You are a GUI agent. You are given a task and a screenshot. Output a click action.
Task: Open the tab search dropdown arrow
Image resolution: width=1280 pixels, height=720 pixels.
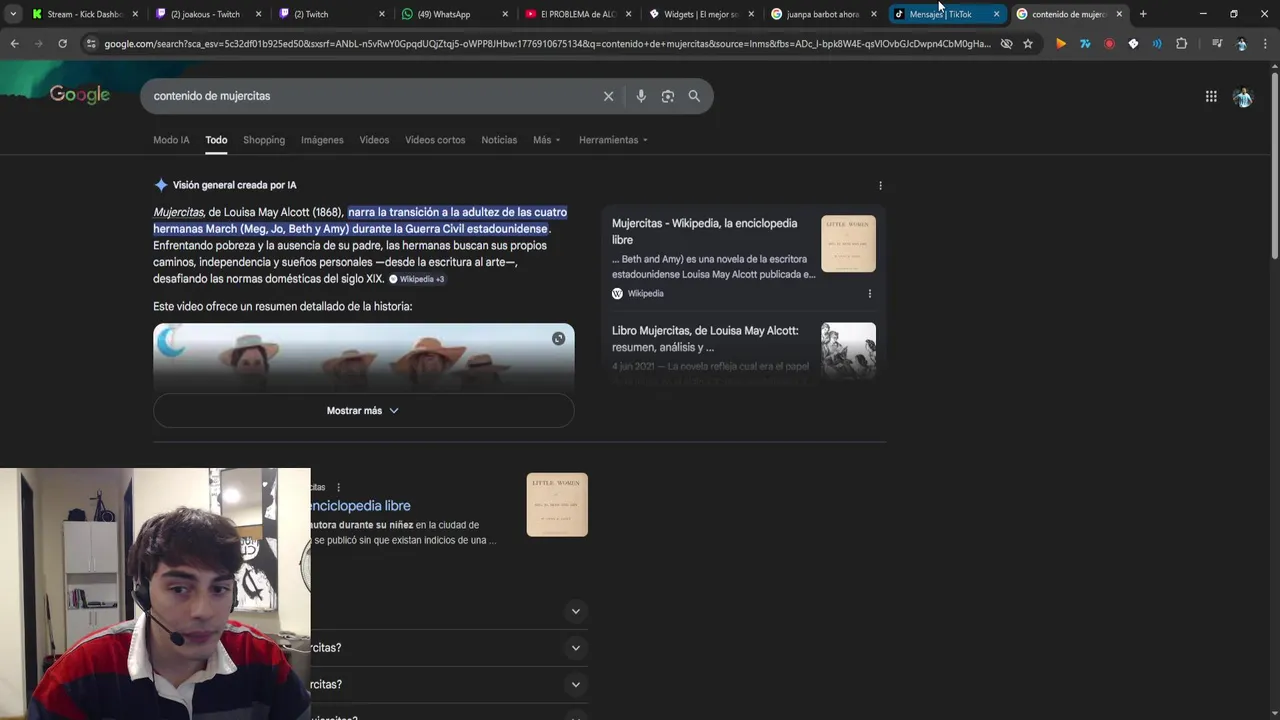[11, 14]
